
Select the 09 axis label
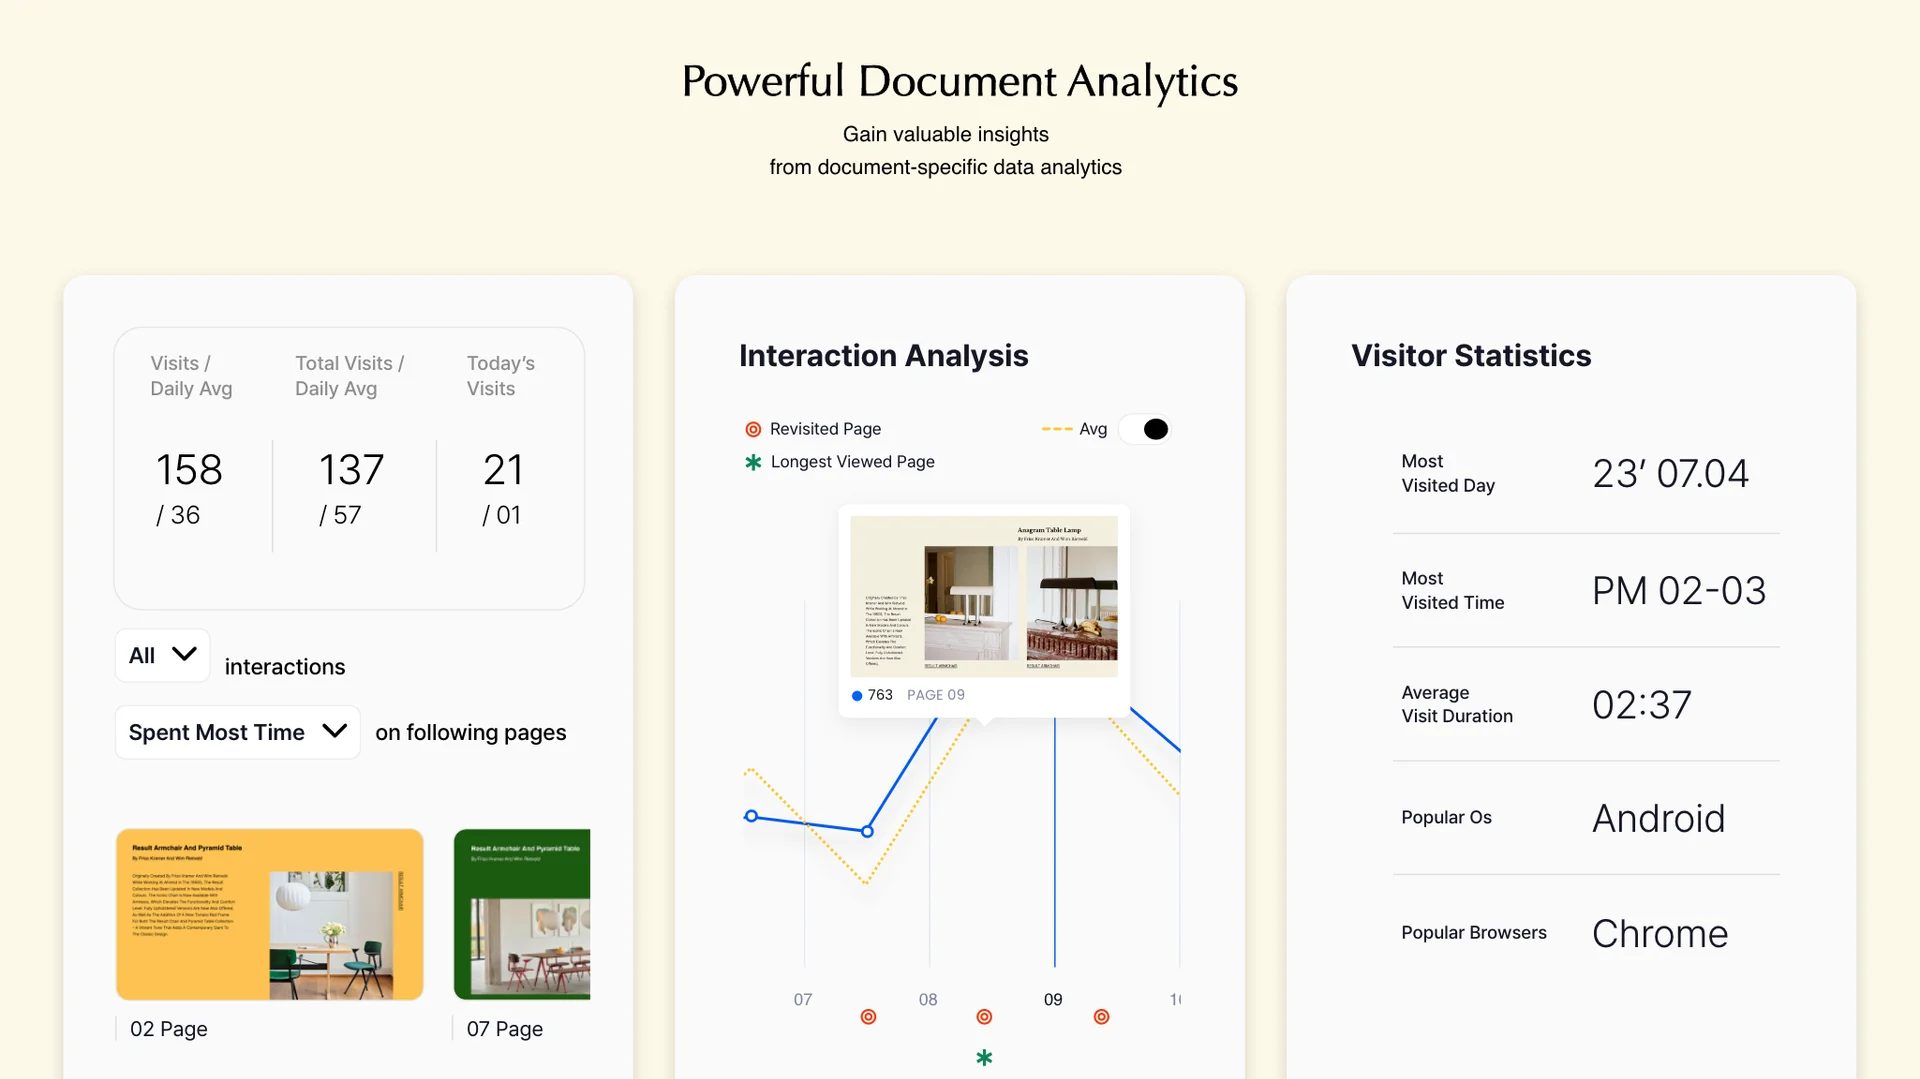tap(1053, 1000)
